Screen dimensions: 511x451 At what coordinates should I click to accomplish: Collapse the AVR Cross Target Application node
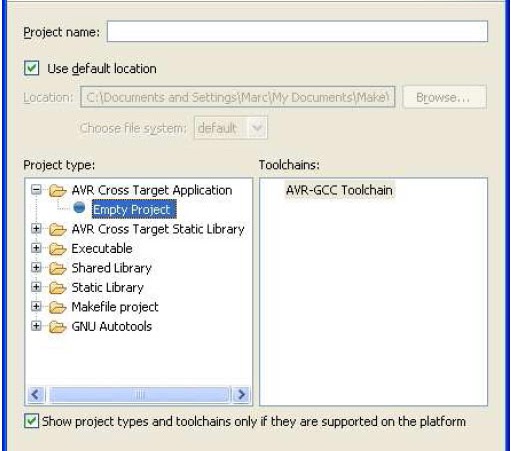tap(36, 190)
